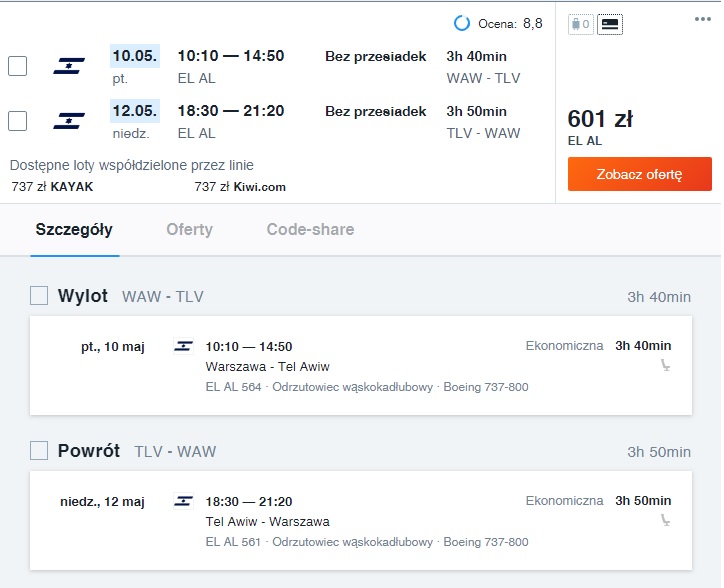Open the Code-share tab
724x588 pixels.
(x=310, y=230)
